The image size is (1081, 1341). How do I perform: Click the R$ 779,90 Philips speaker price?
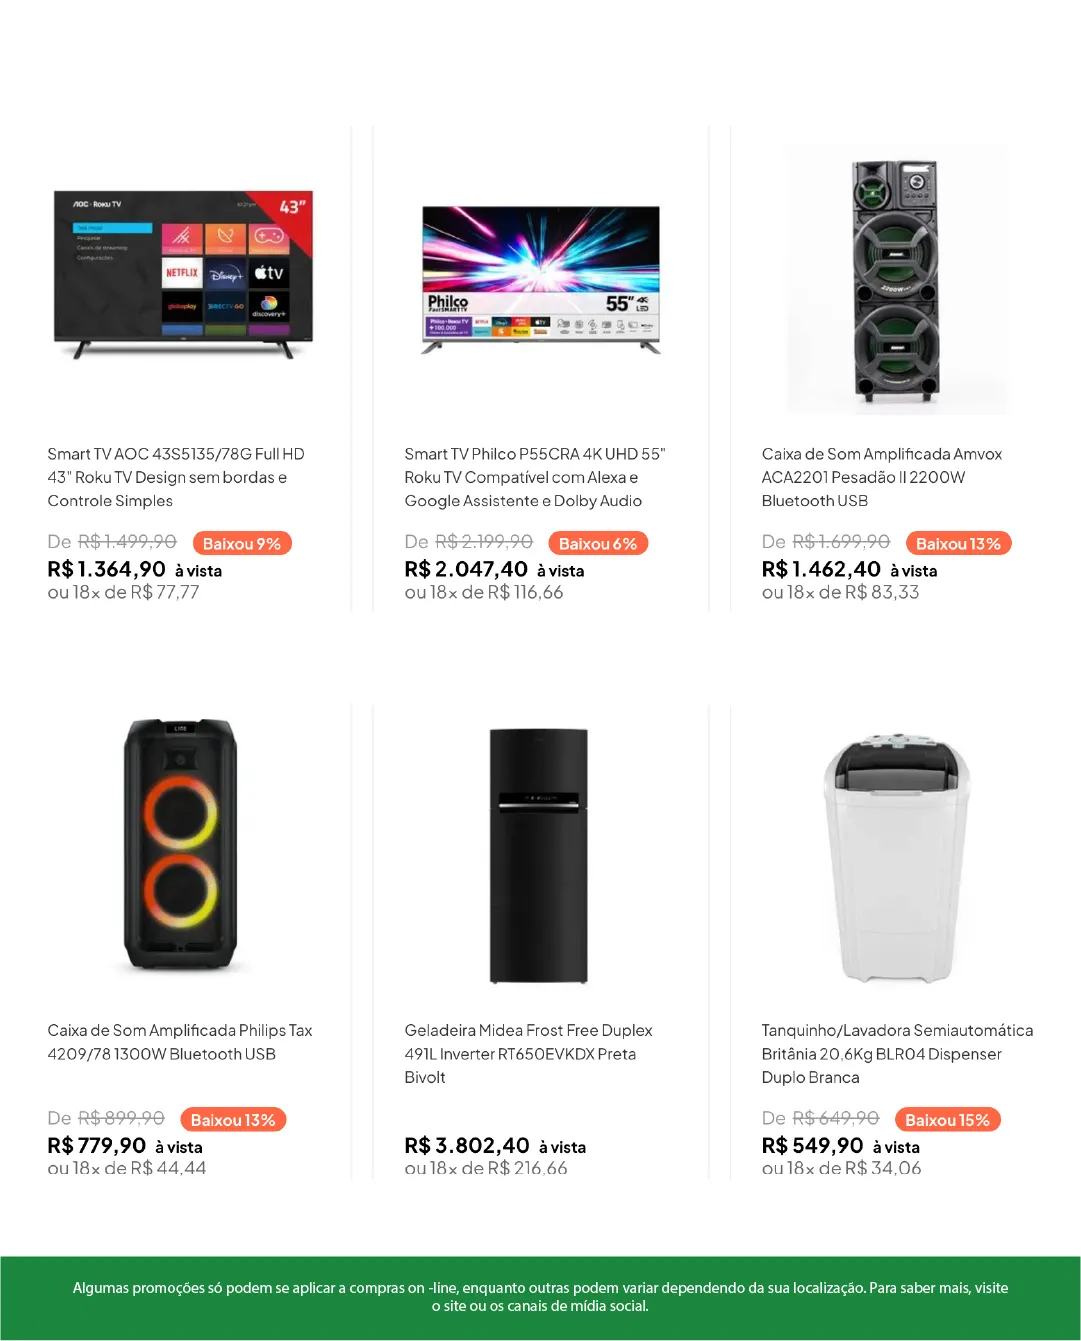pos(97,1146)
